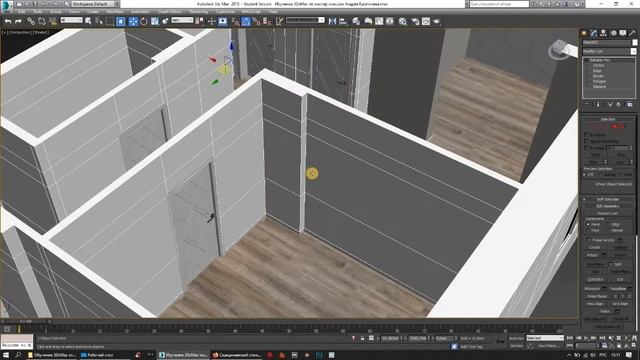Click the object color swatch beside name
This screenshot has width=640, height=360.
click(635, 42)
